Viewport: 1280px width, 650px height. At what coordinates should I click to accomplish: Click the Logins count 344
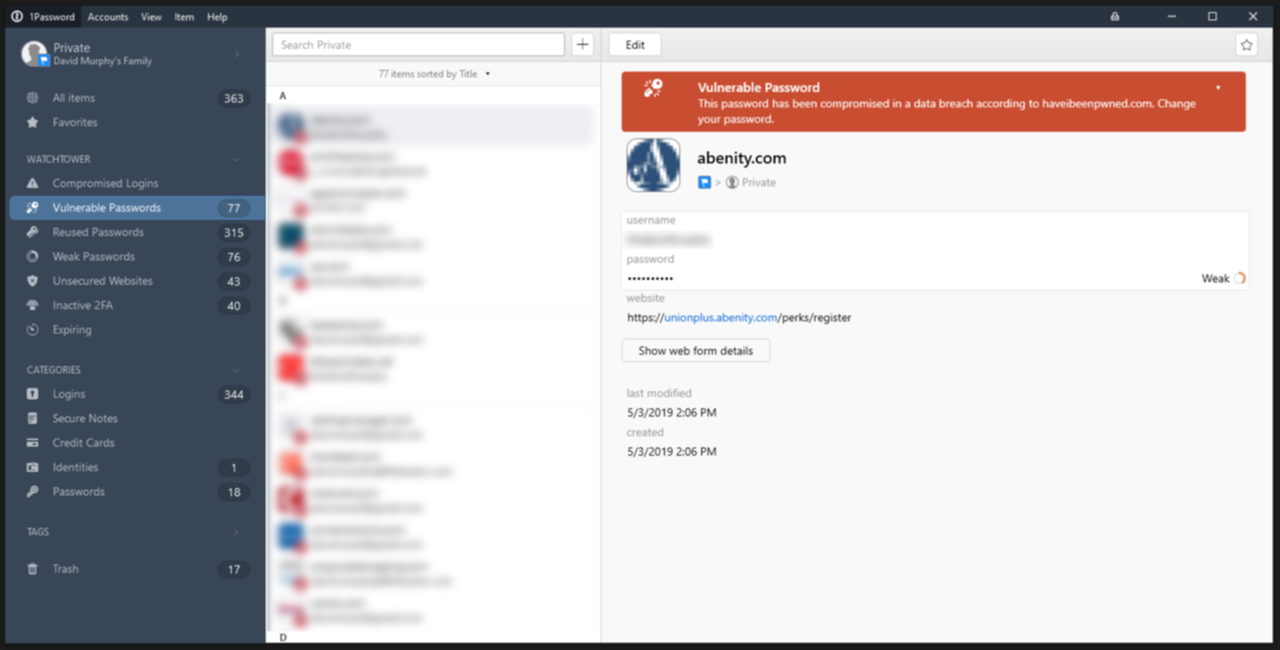tap(234, 394)
